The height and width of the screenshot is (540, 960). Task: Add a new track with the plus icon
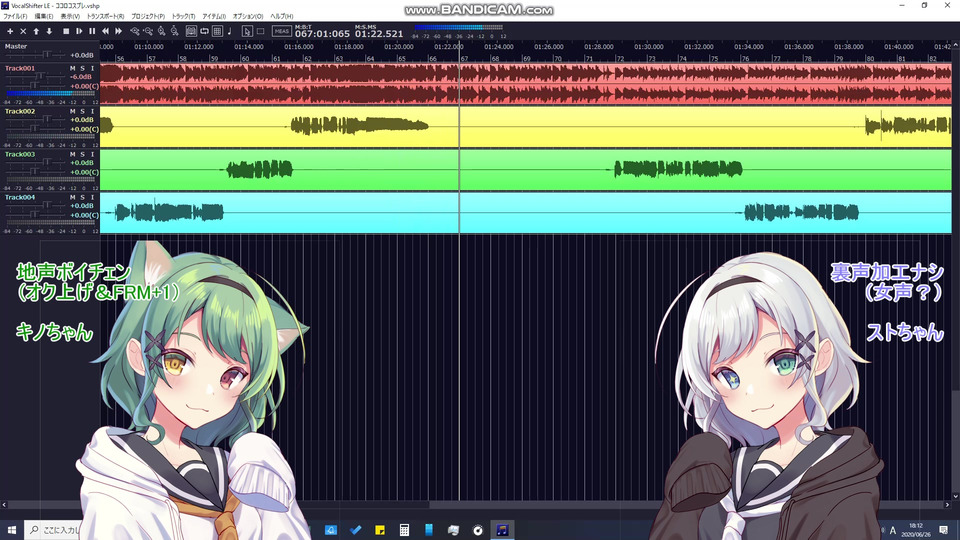(x=10, y=31)
